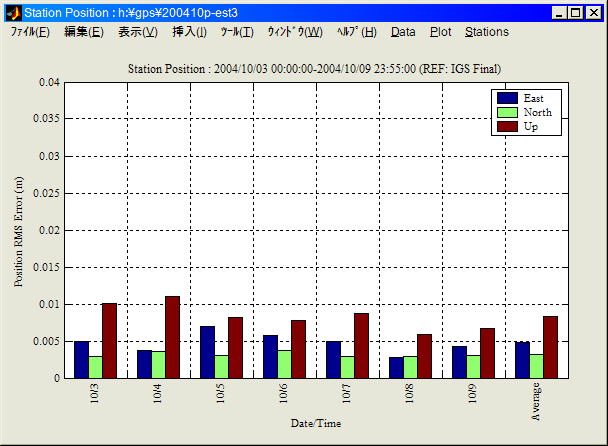Open the Stations menu
Screen dimensions: 608x446
(486, 32)
